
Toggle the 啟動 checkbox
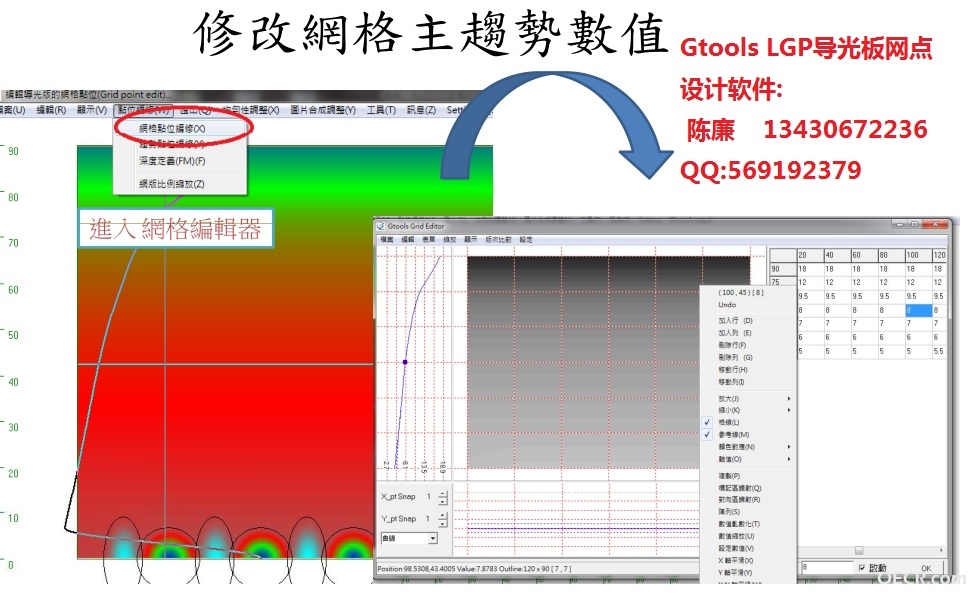point(861,568)
